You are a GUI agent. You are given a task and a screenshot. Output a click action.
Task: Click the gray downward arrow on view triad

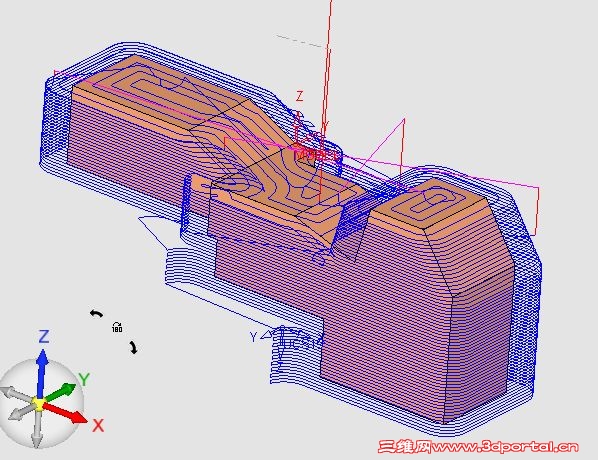click(x=37, y=429)
